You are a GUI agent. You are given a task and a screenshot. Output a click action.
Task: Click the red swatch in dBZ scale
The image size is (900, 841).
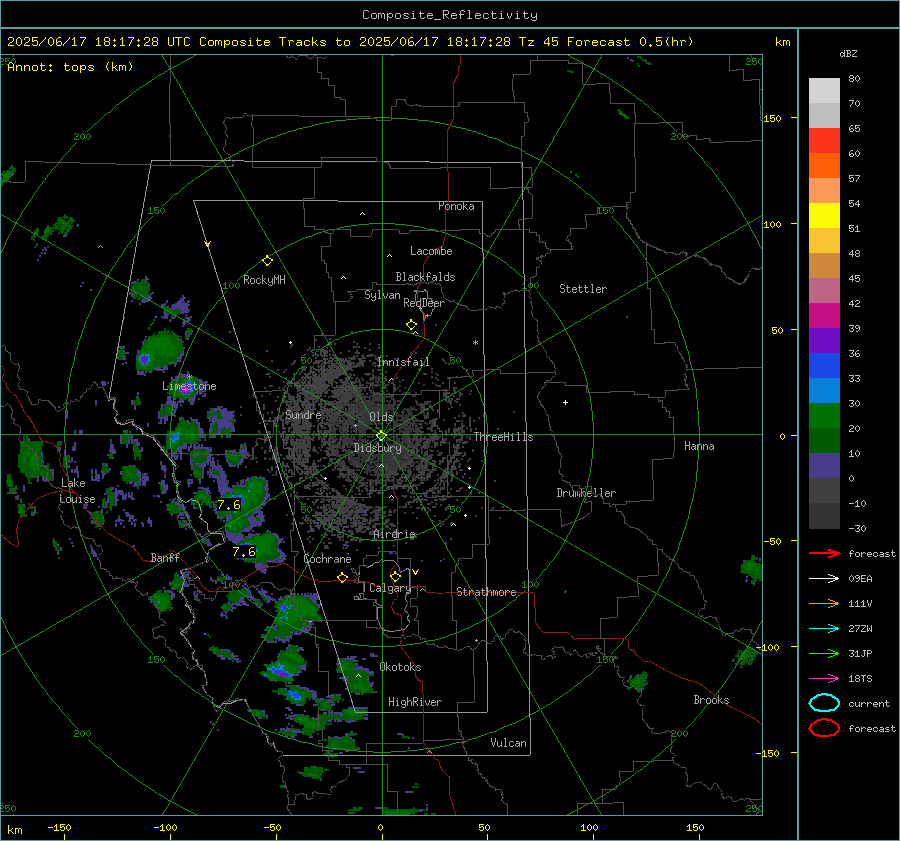[x=824, y=141]
